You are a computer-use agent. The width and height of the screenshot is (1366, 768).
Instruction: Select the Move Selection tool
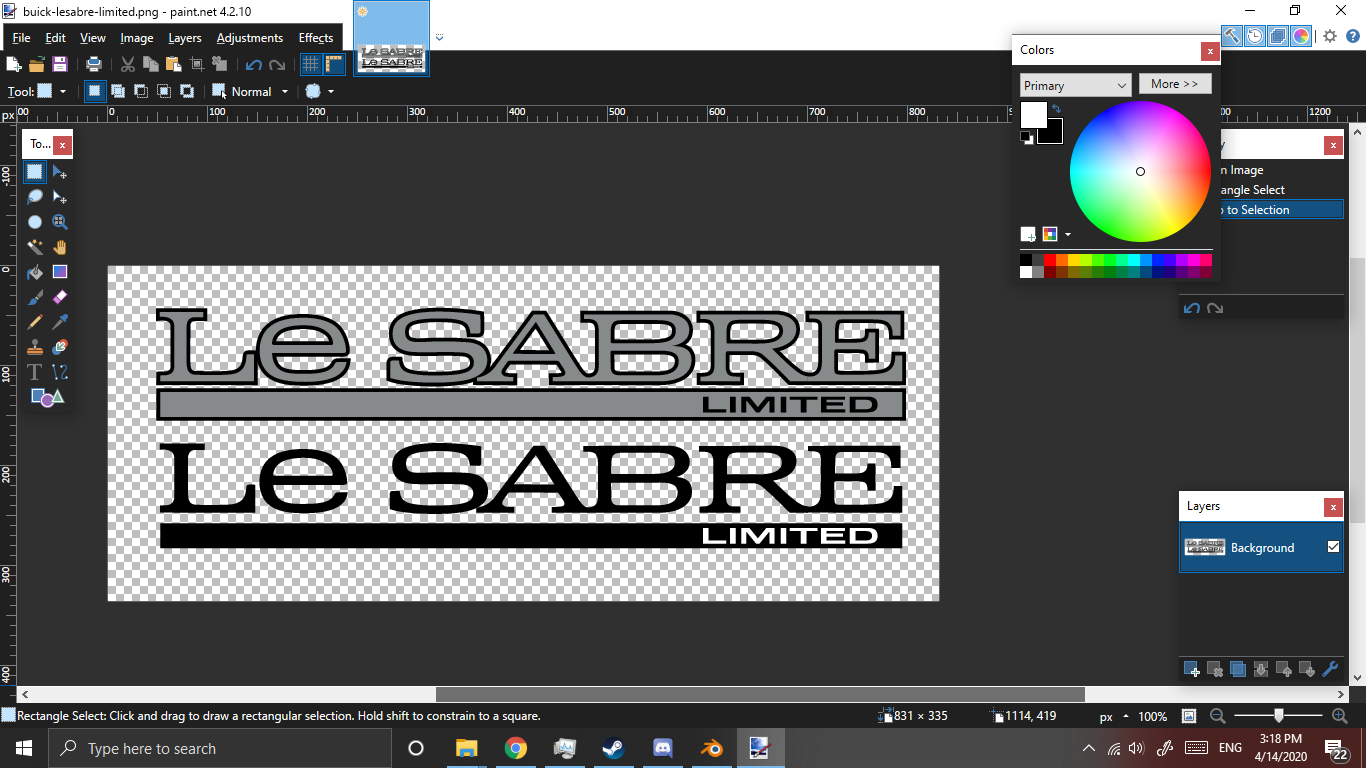point(60,197)
